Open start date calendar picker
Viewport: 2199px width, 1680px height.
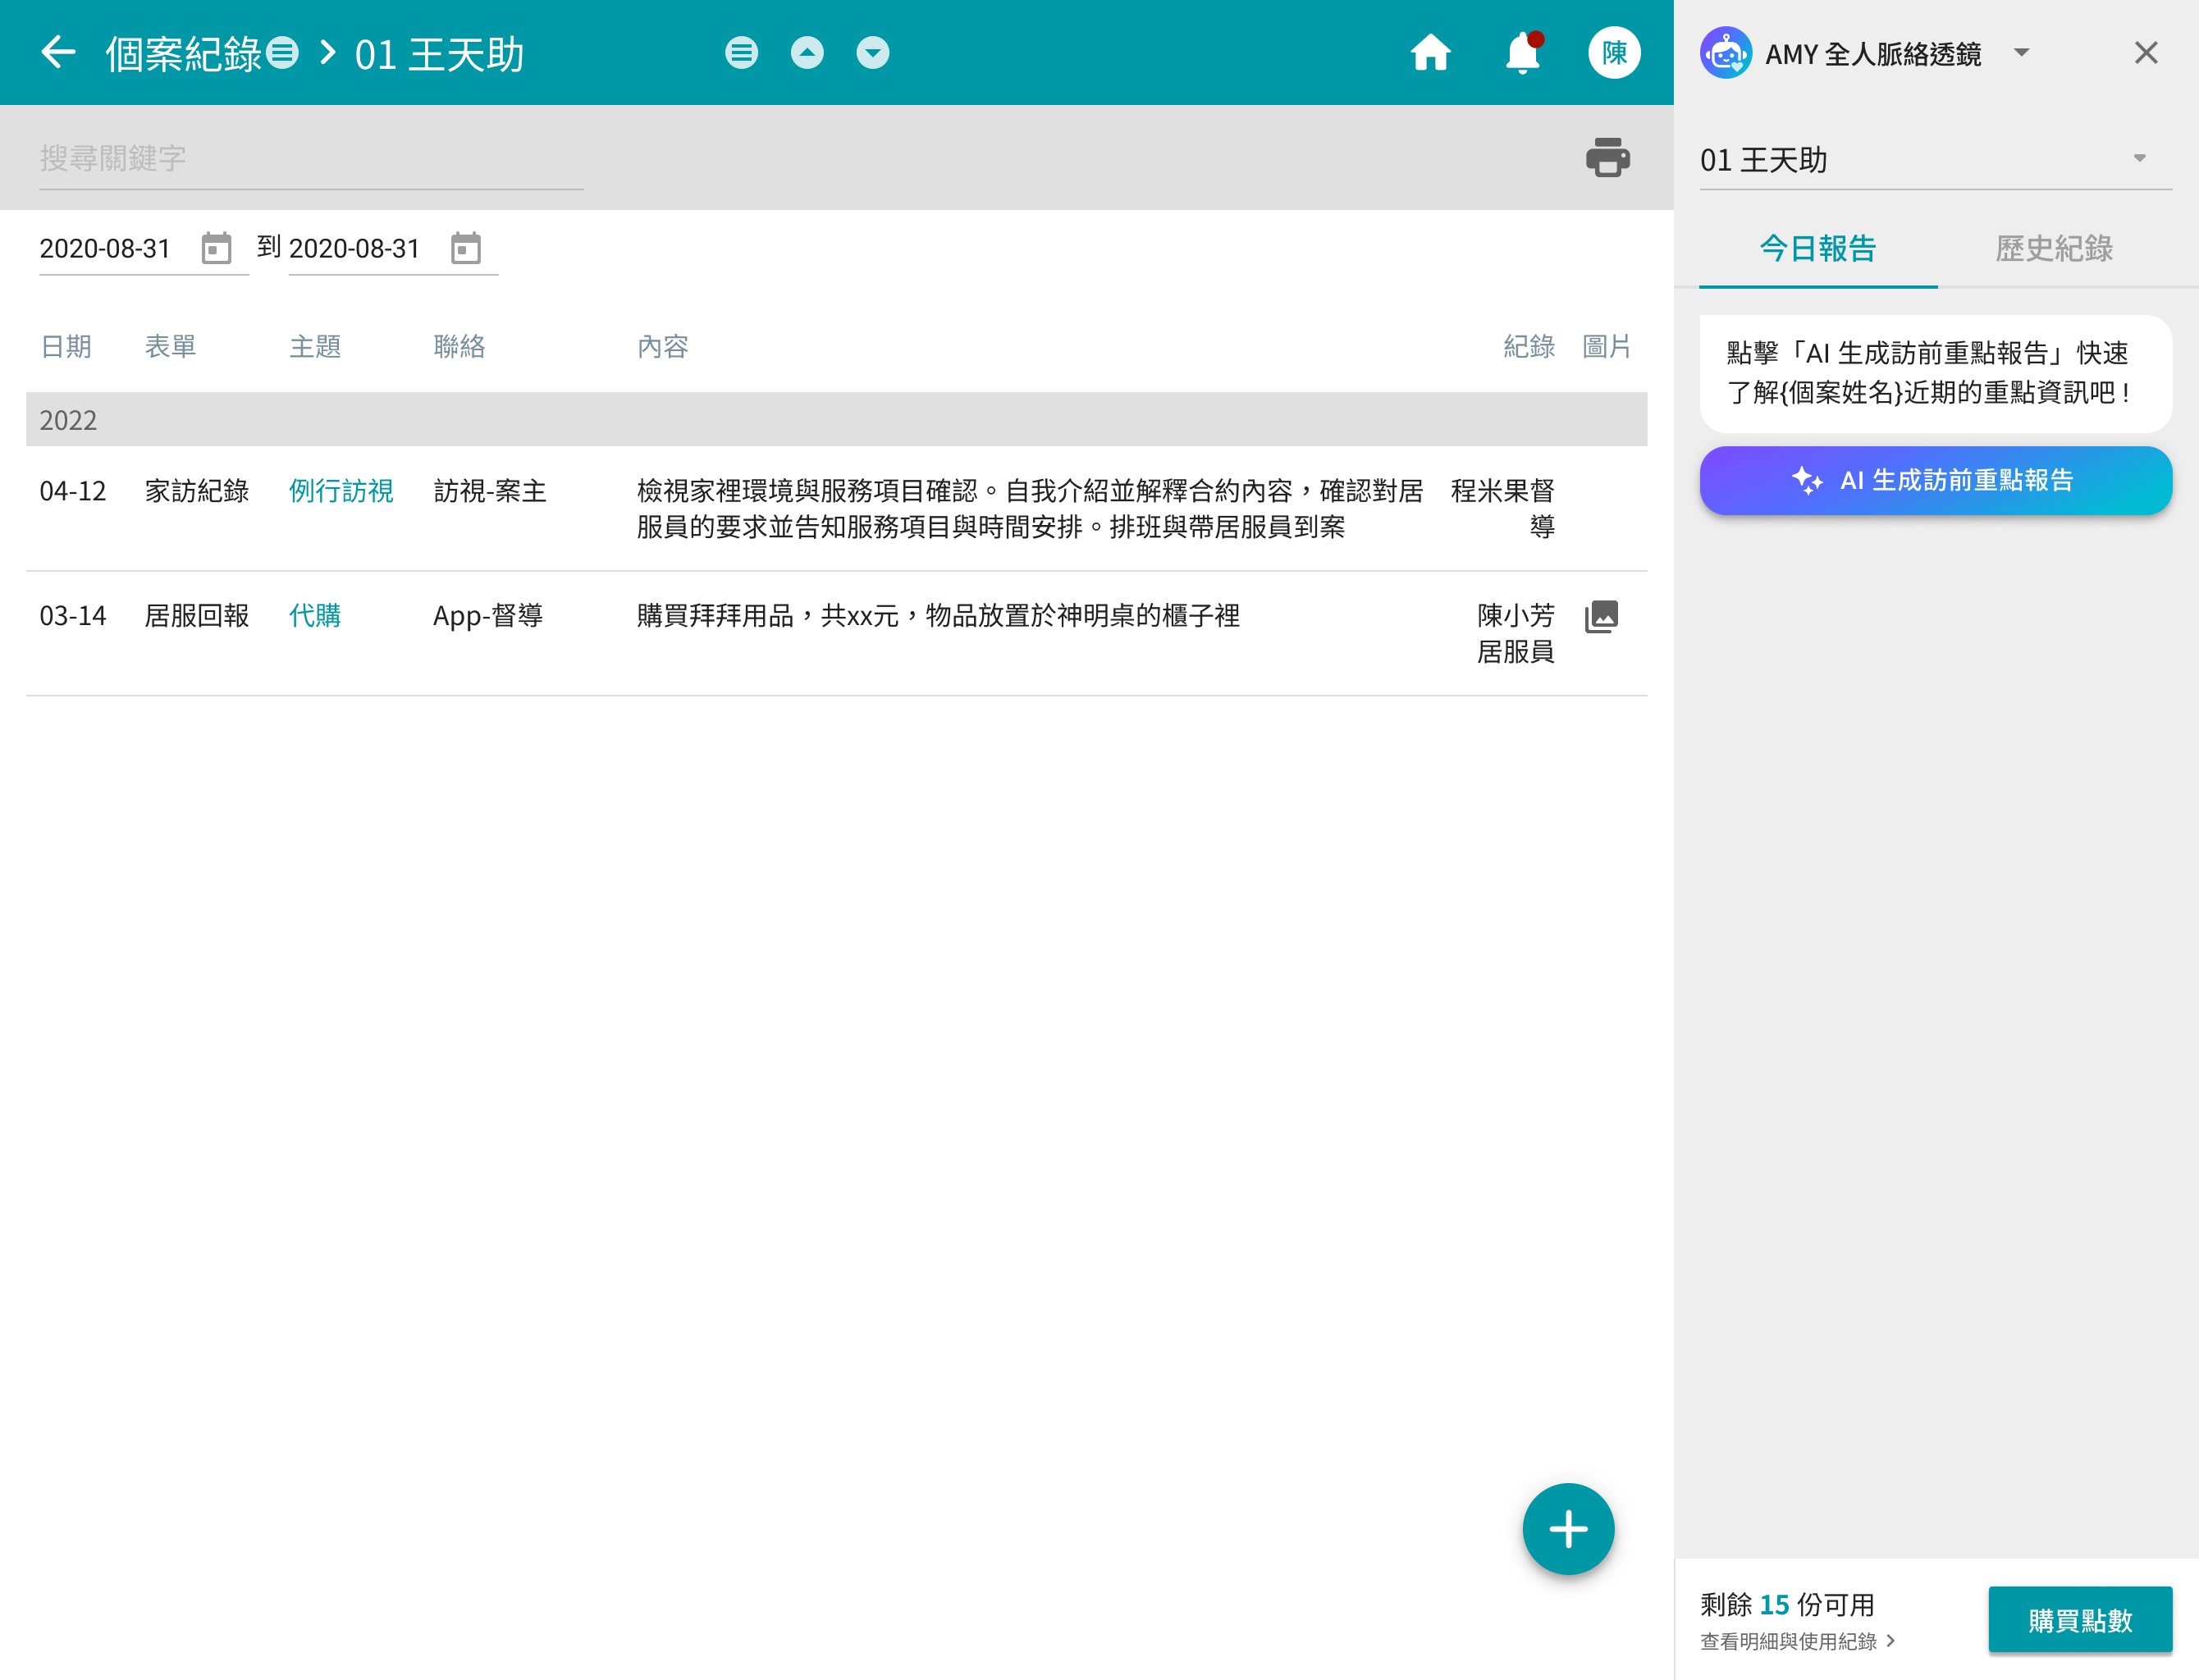click(x=216, y=248)
